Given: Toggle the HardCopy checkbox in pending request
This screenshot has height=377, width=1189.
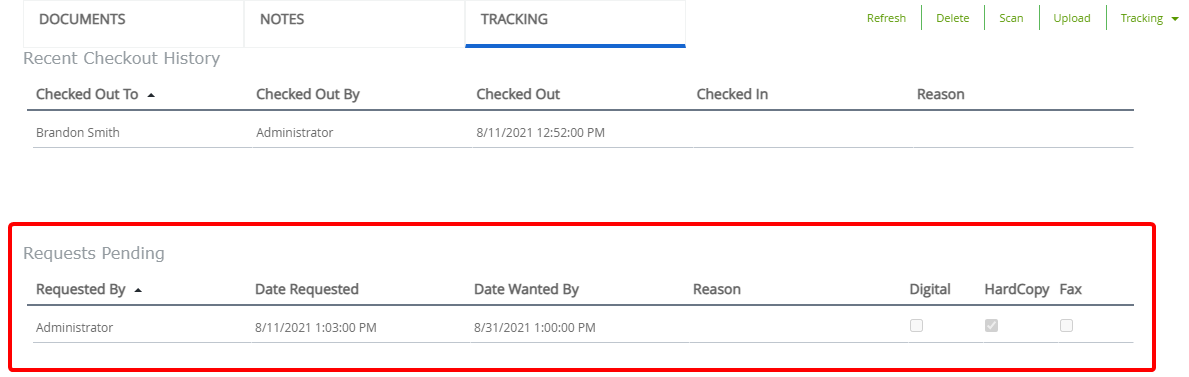Looking at the screenshot, I should [x=991, y=326].
